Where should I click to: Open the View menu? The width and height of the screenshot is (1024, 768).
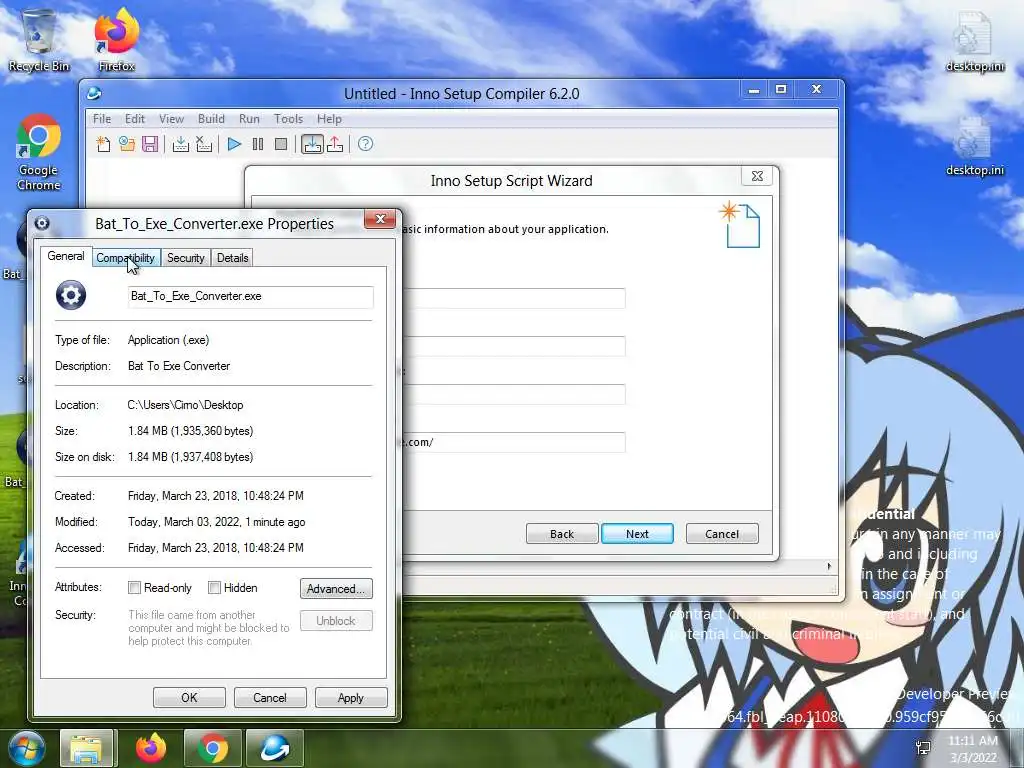click(x=171, y=119)
